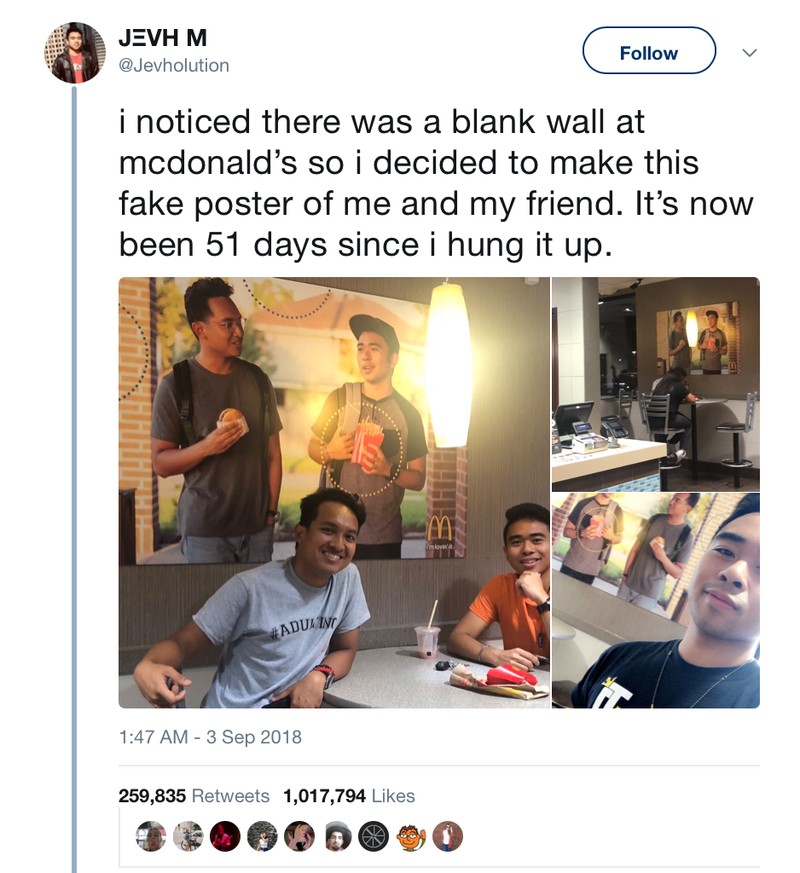This screenshot has height=873, width=800.
Task: Click the fourth liker avatar
Action: 262,836
